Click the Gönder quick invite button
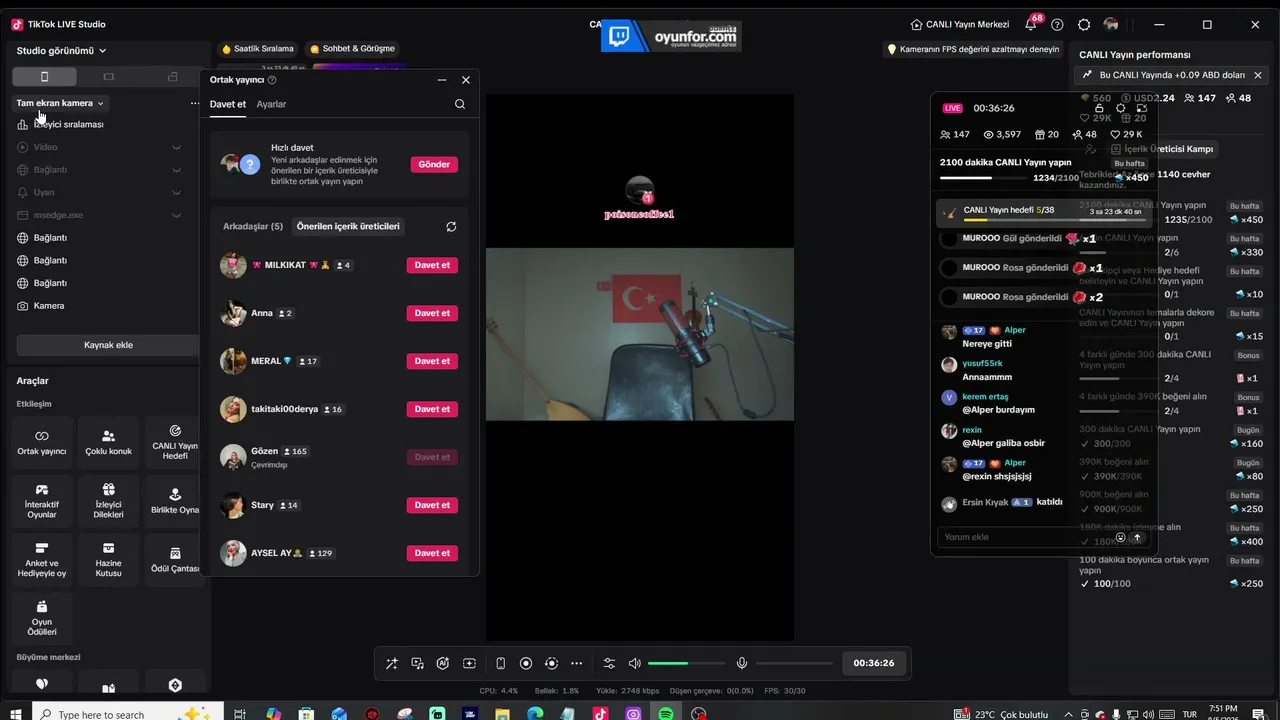 434,164
